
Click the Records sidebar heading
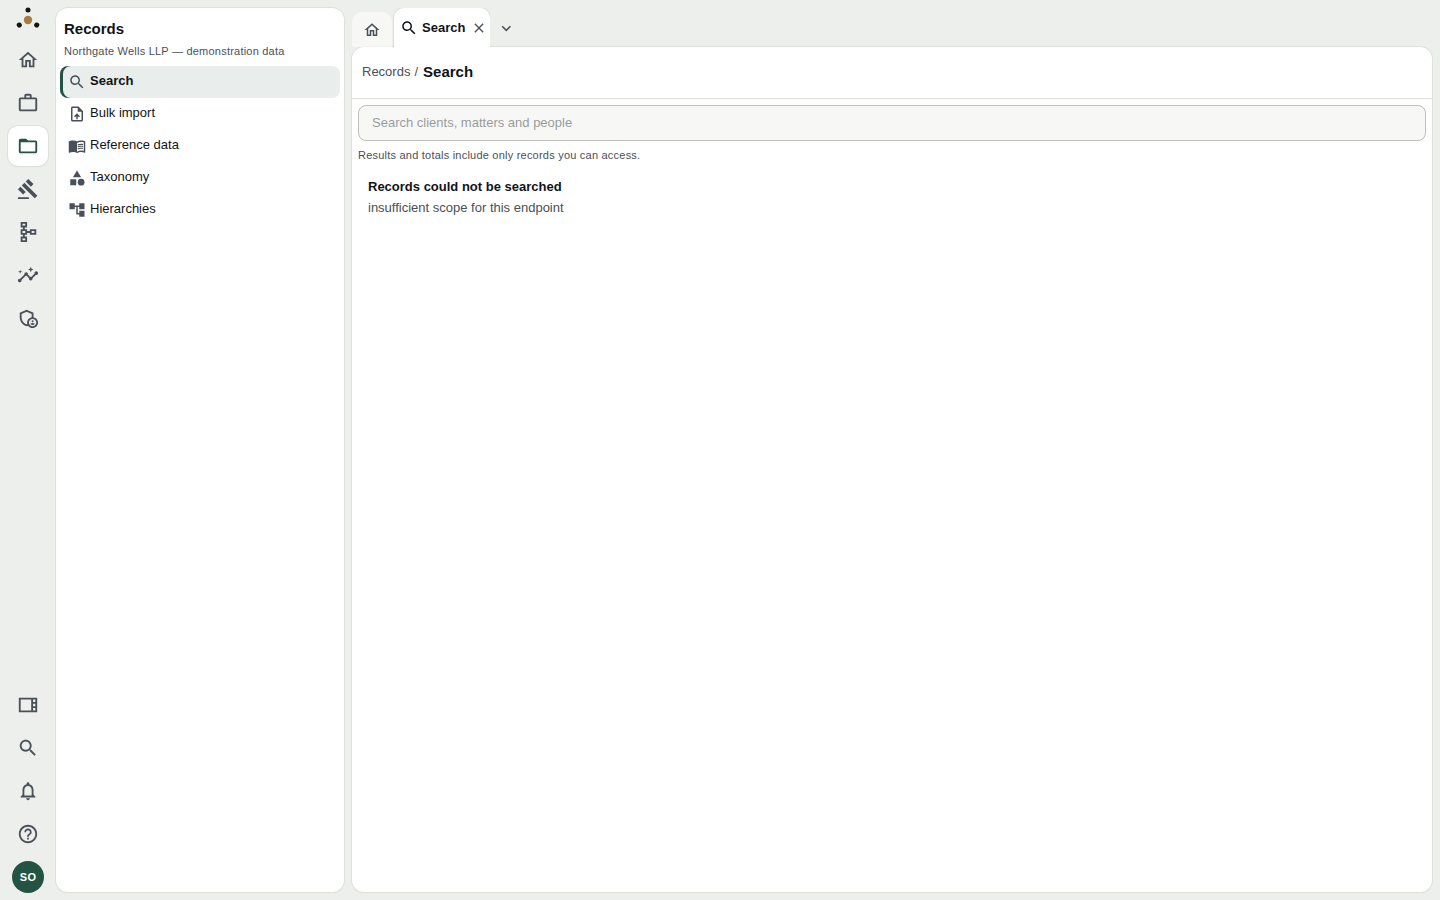click(x=94, y=29)
